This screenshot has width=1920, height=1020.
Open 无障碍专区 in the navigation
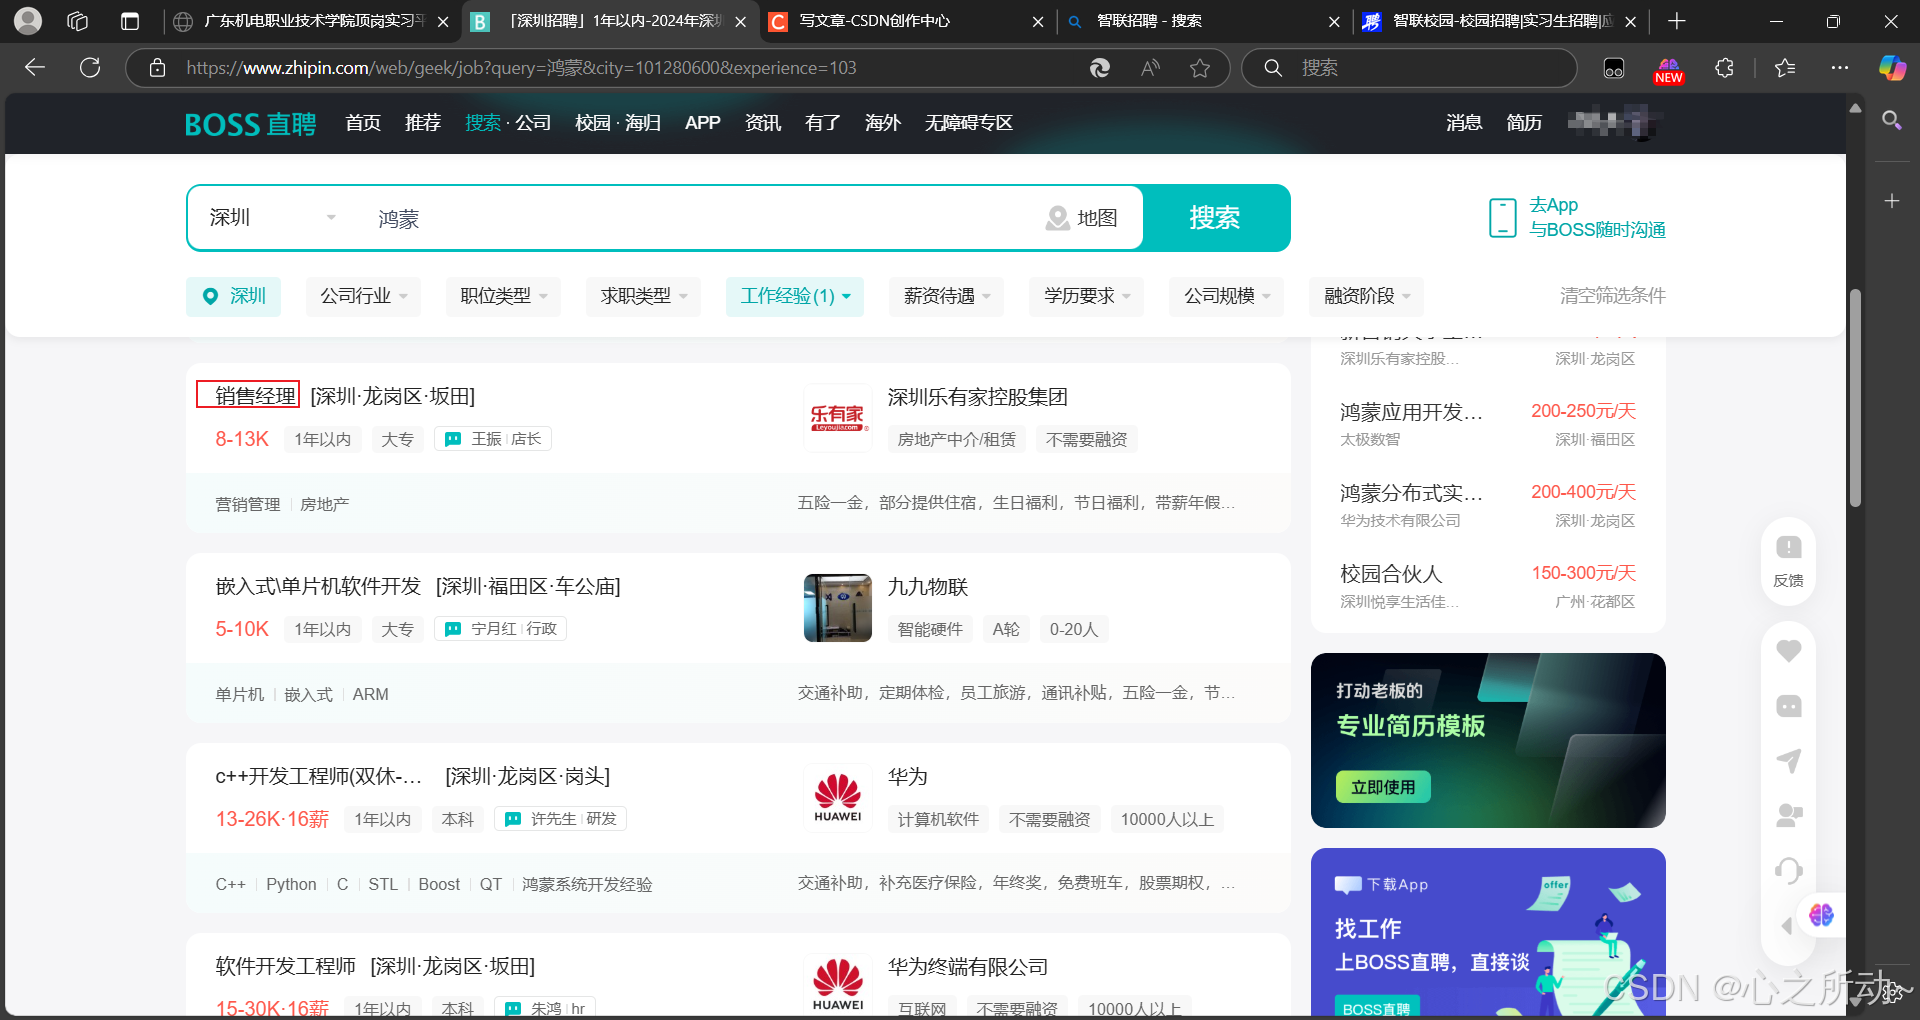pos(968,123)
